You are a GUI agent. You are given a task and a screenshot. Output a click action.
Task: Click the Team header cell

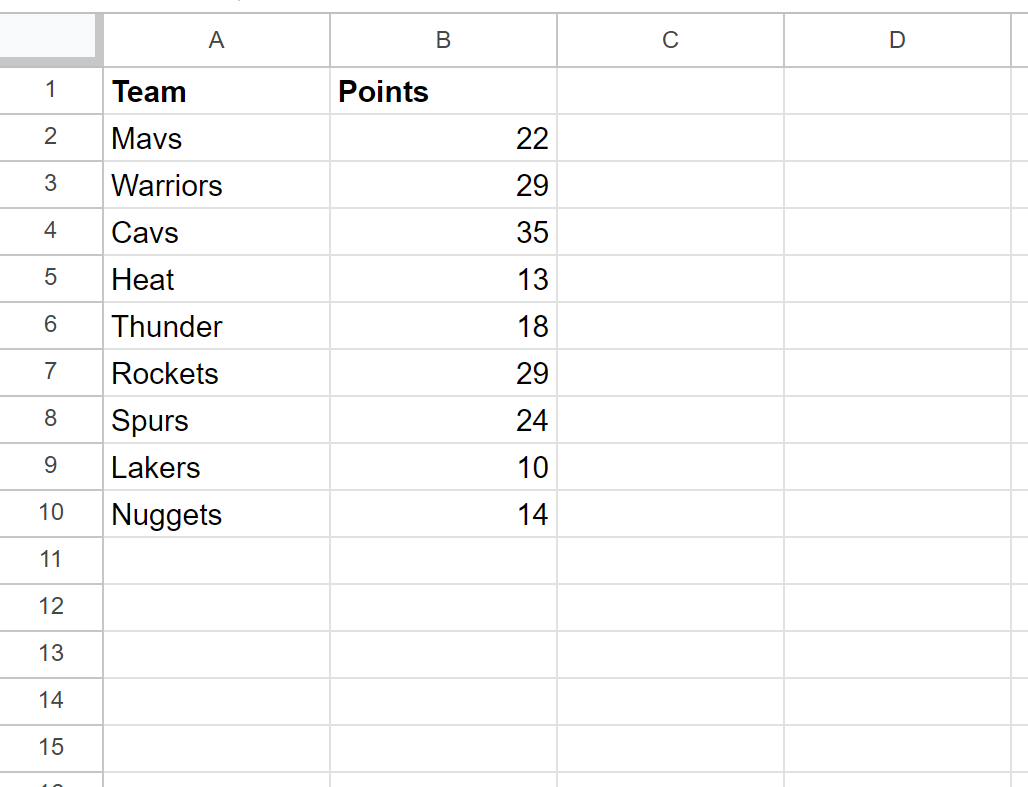click(216, 91)
